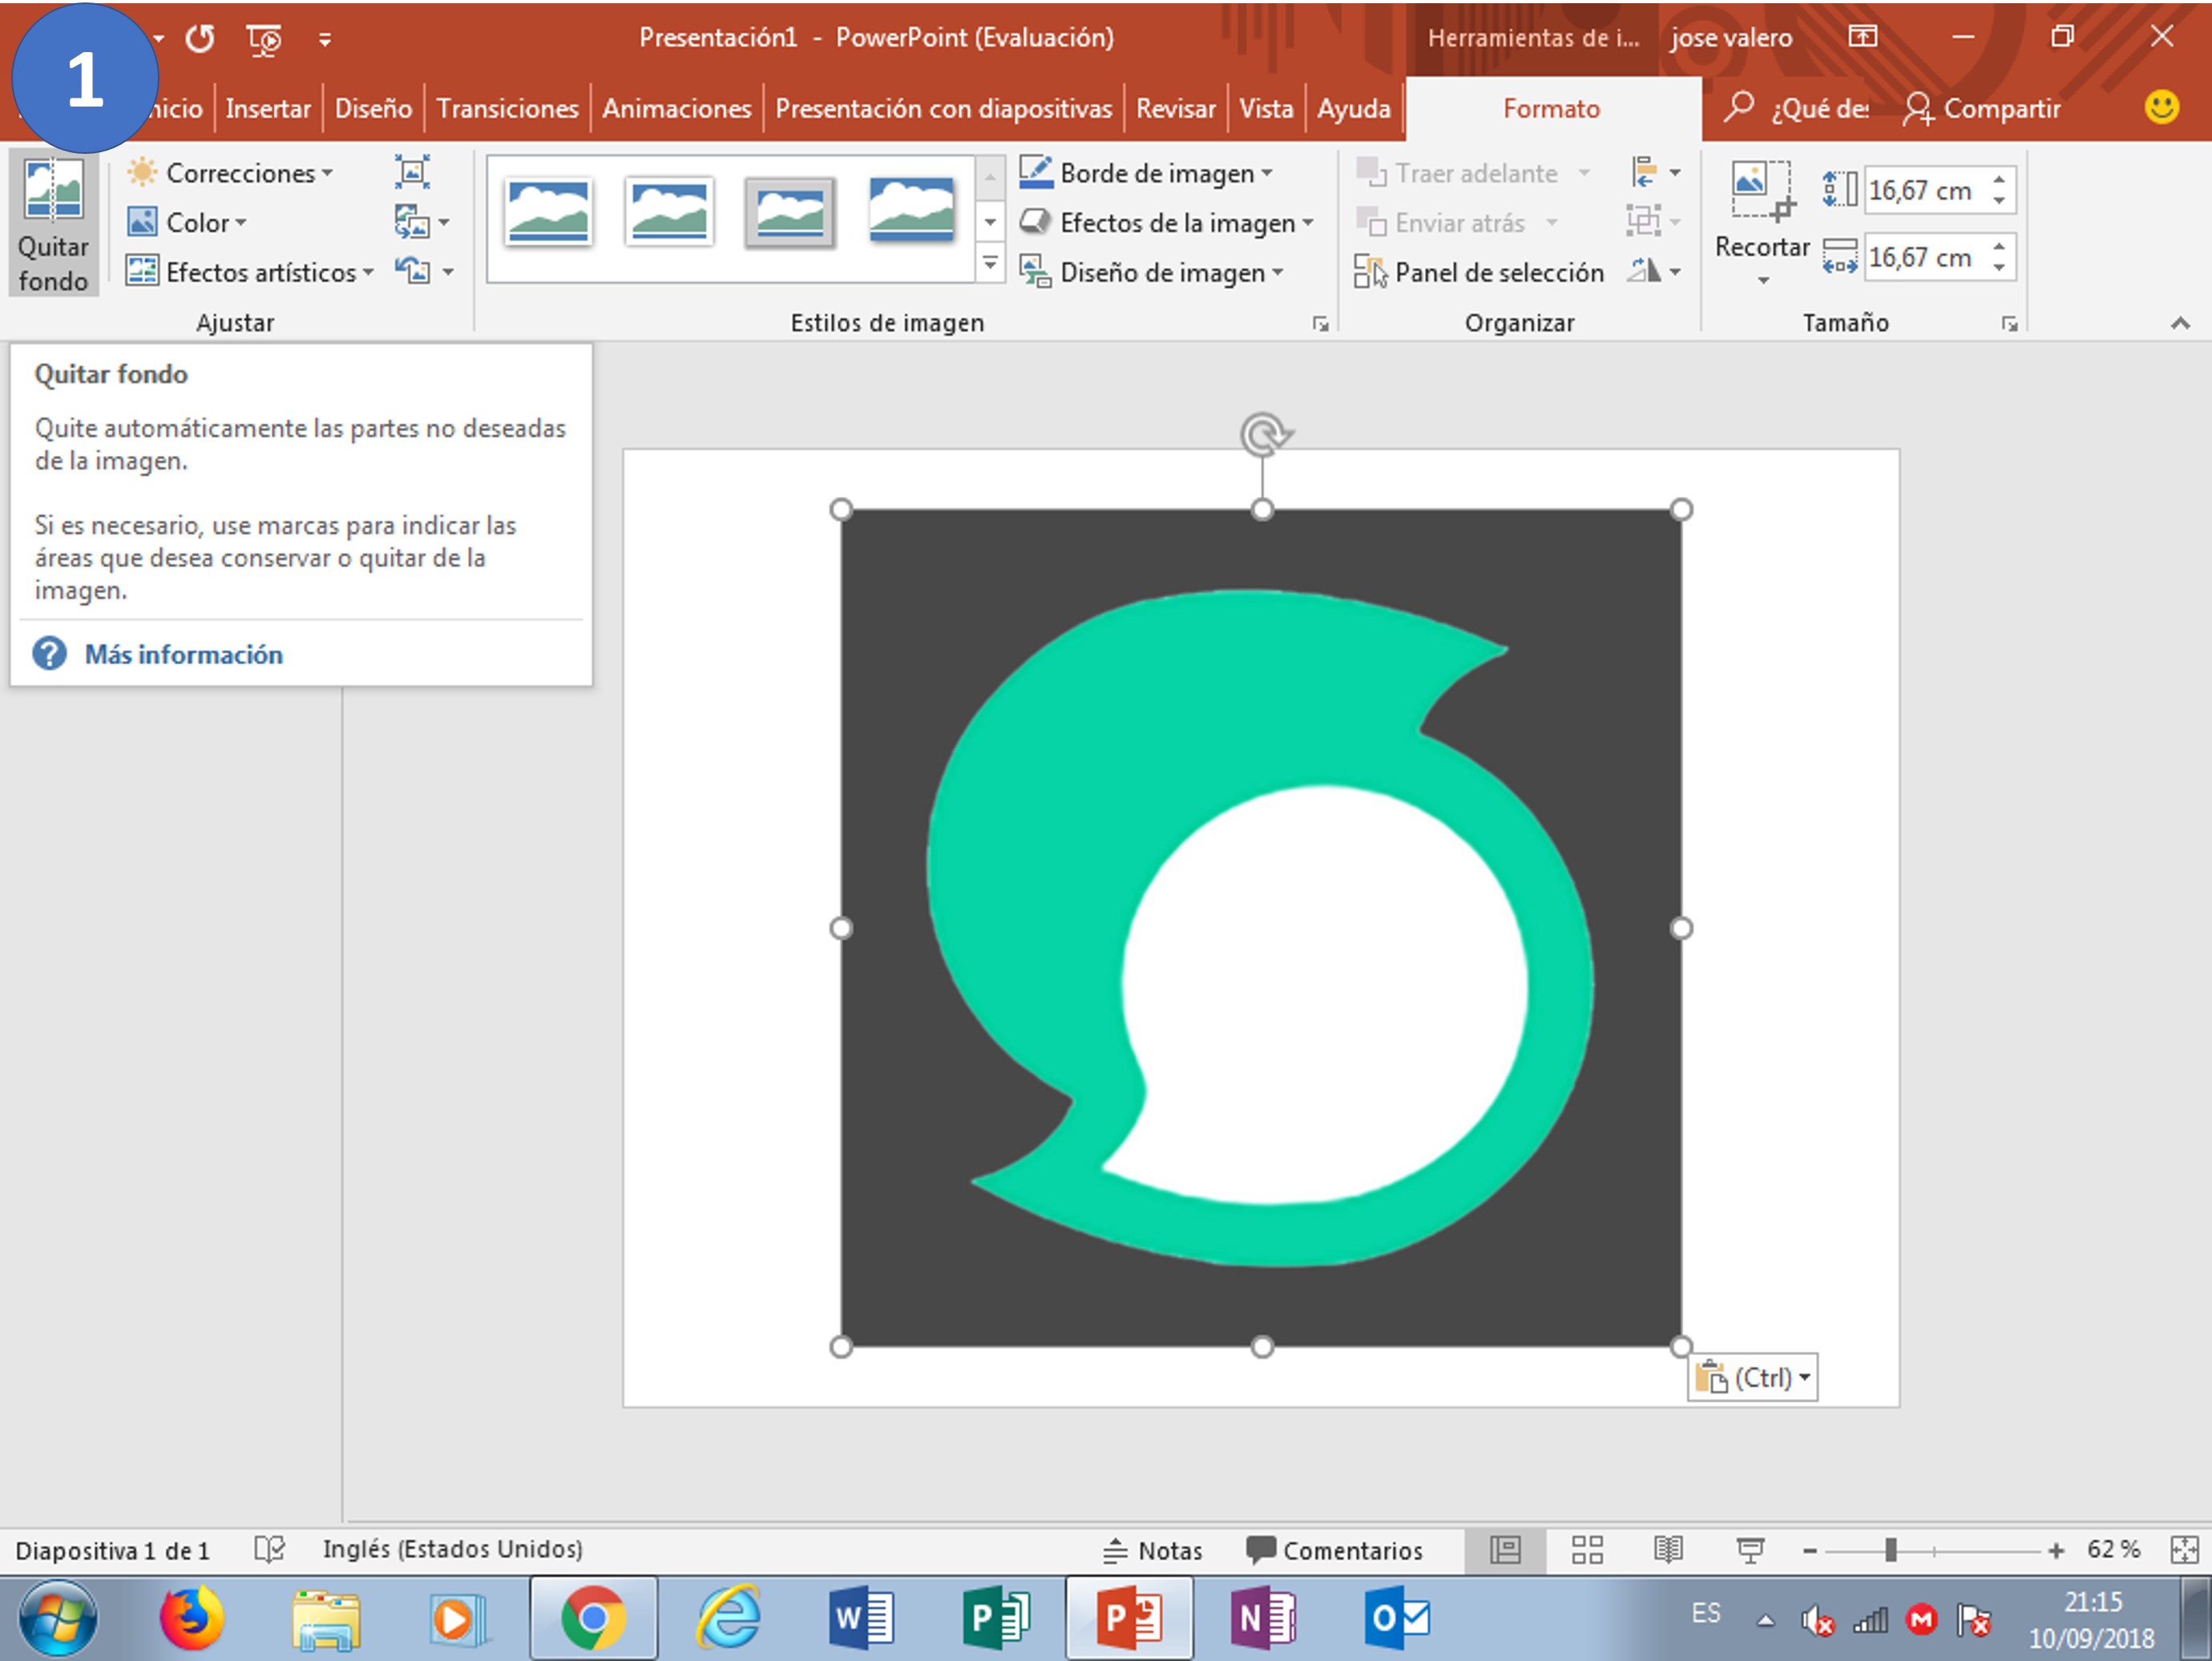The height and width of the screenshot is (1661, 2212).
Task: Open the Insertar tab
Action: tap(268, 108)
